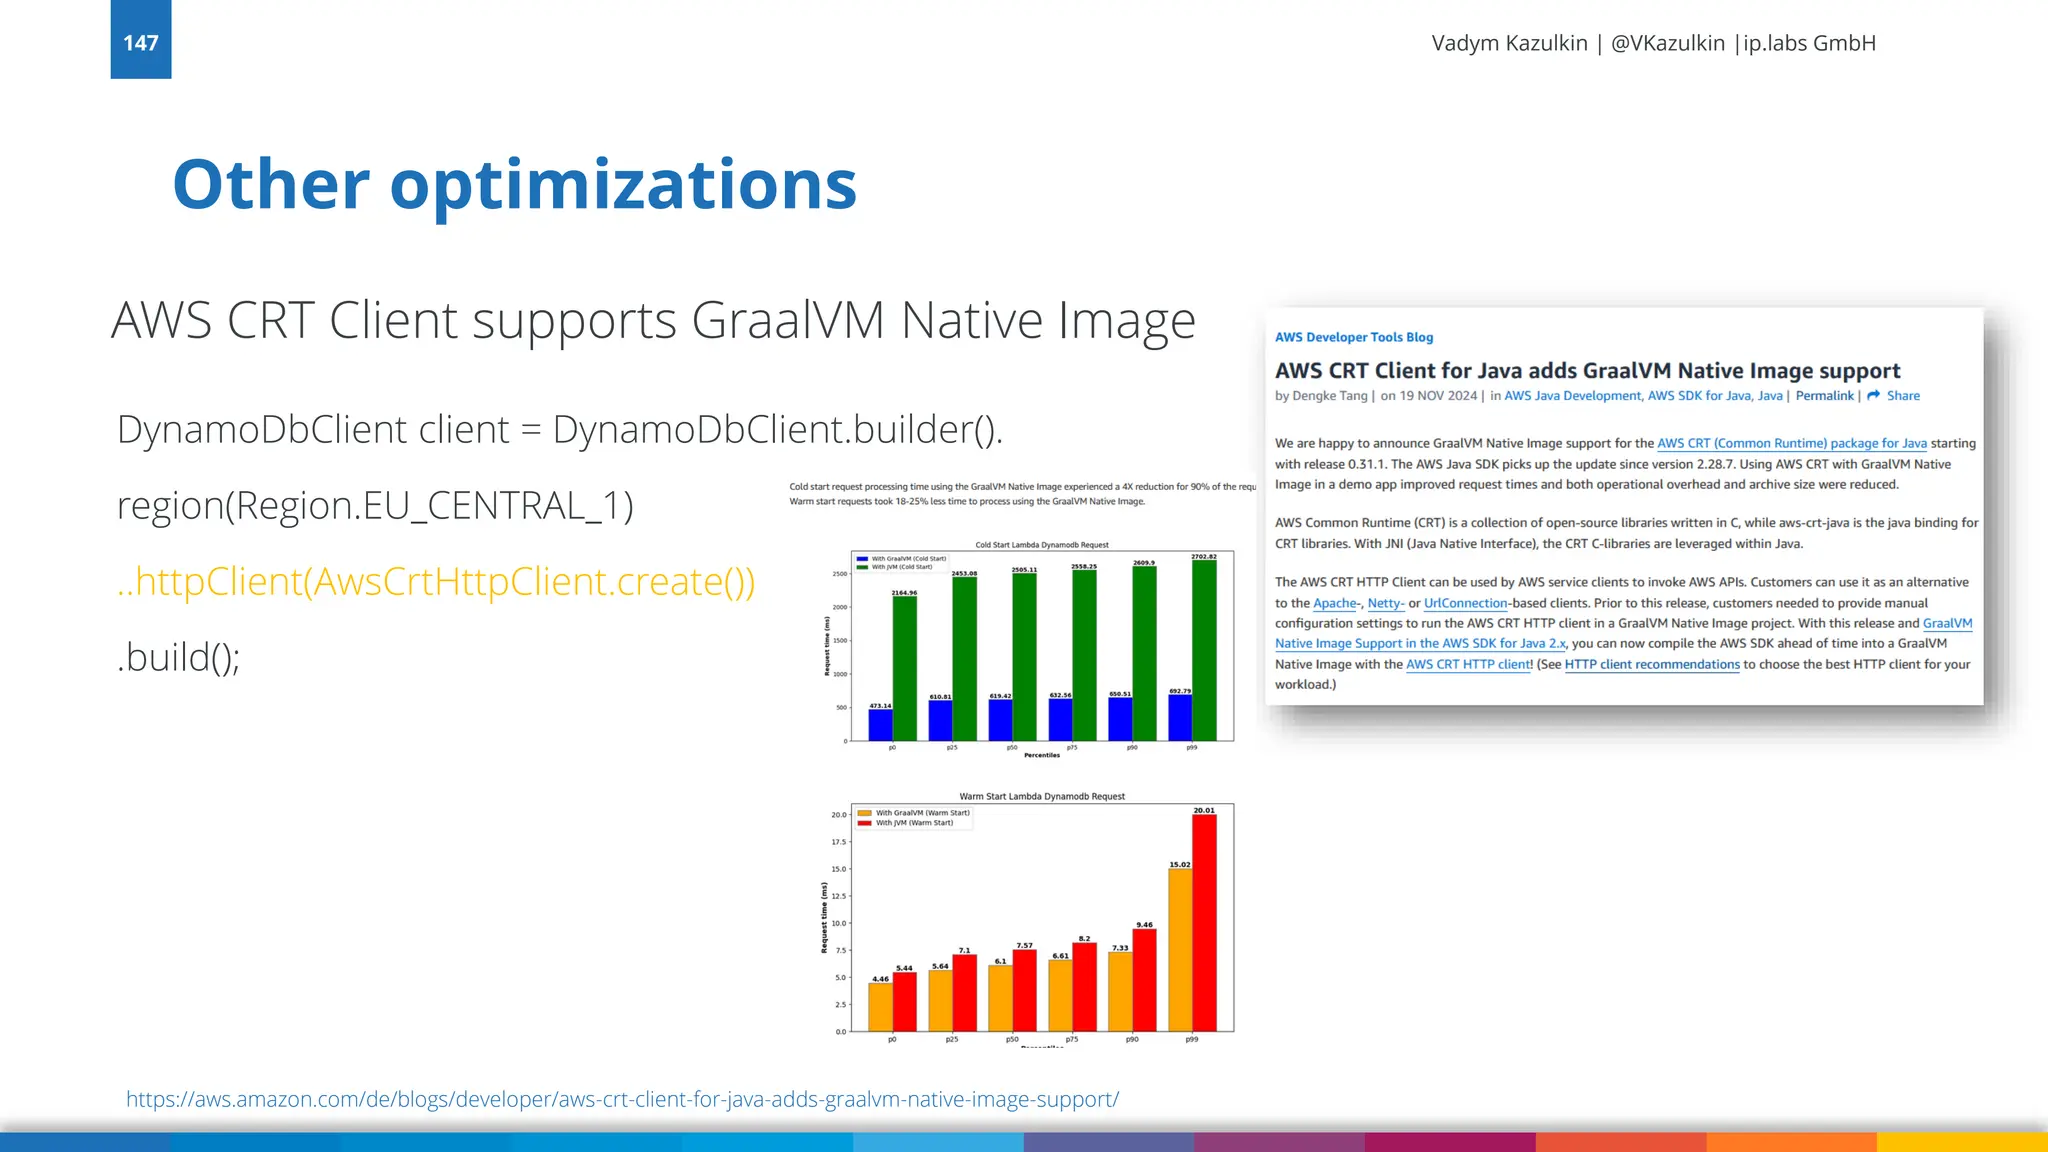Click the highlighted httpClient(AwsCrtHttpClient.create()) code line

(x=436, y=581)
